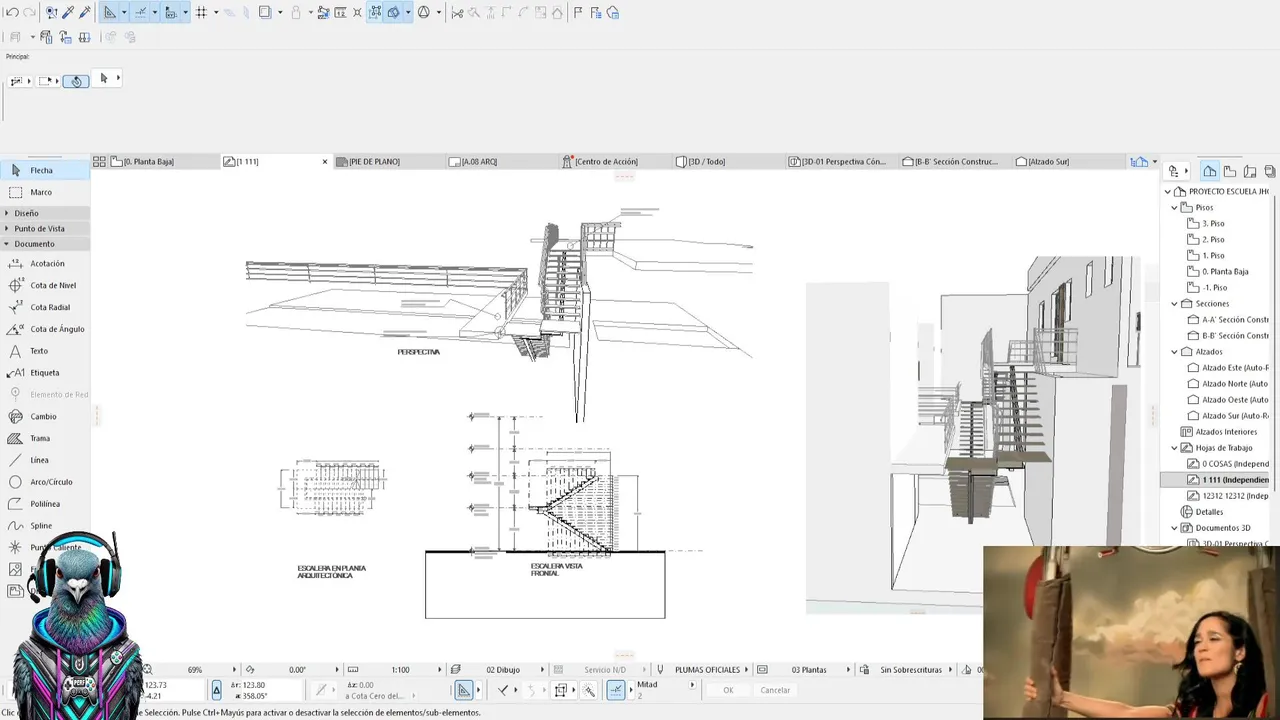Viewport: 1280px width, 720px height.
Task: Open the Trace reference toolbar icon
Action: tap(264, 13)
